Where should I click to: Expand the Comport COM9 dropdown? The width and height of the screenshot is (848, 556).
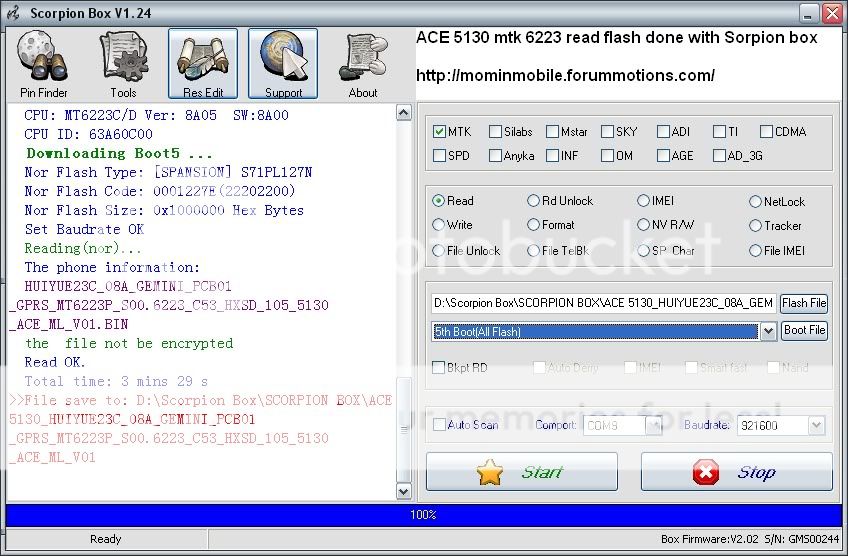point(654,426)
